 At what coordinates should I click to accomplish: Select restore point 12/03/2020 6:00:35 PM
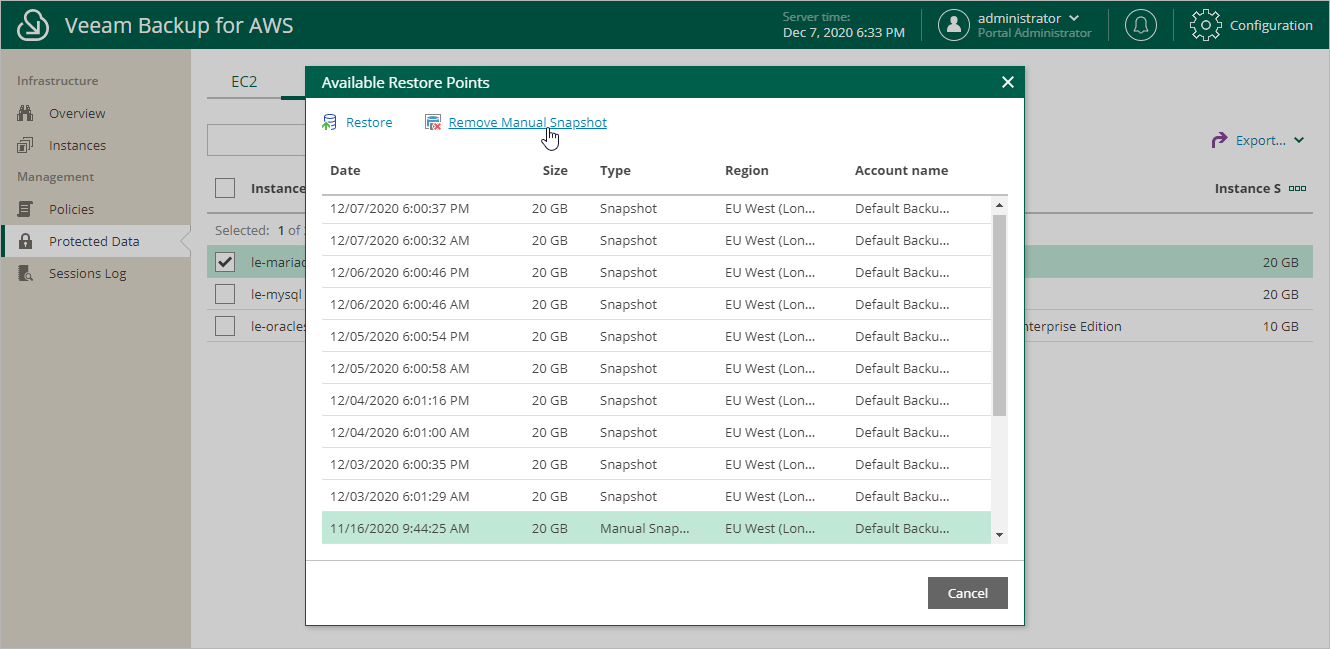656,465
